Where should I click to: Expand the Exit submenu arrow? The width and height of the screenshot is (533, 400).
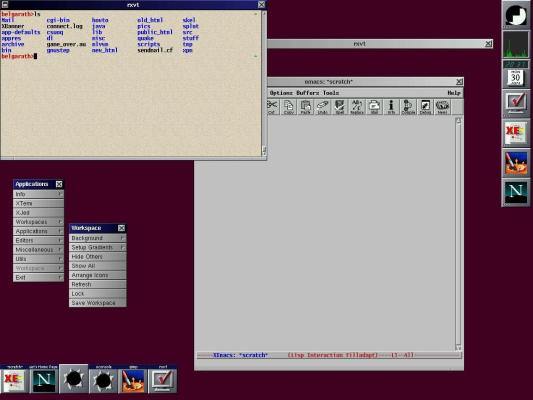(60, 278)
